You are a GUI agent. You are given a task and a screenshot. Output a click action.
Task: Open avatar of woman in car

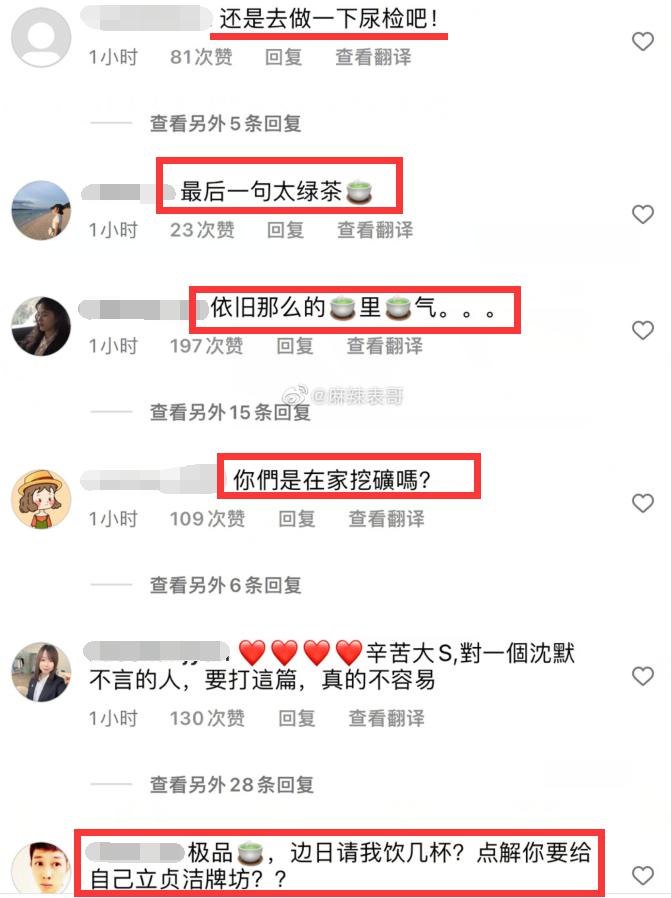(41, 326)
